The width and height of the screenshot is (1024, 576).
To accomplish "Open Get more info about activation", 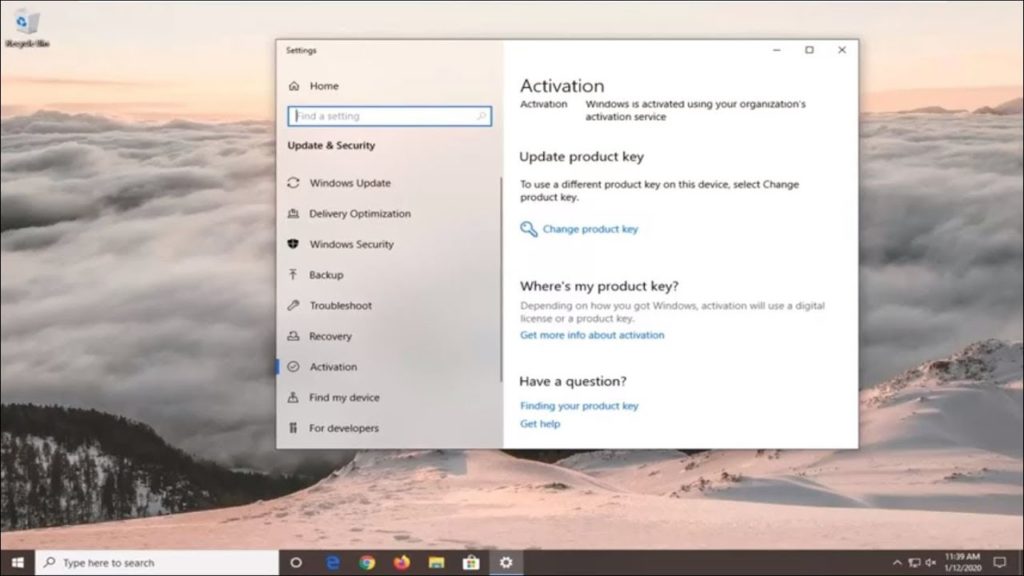I will tap(591, 335).
